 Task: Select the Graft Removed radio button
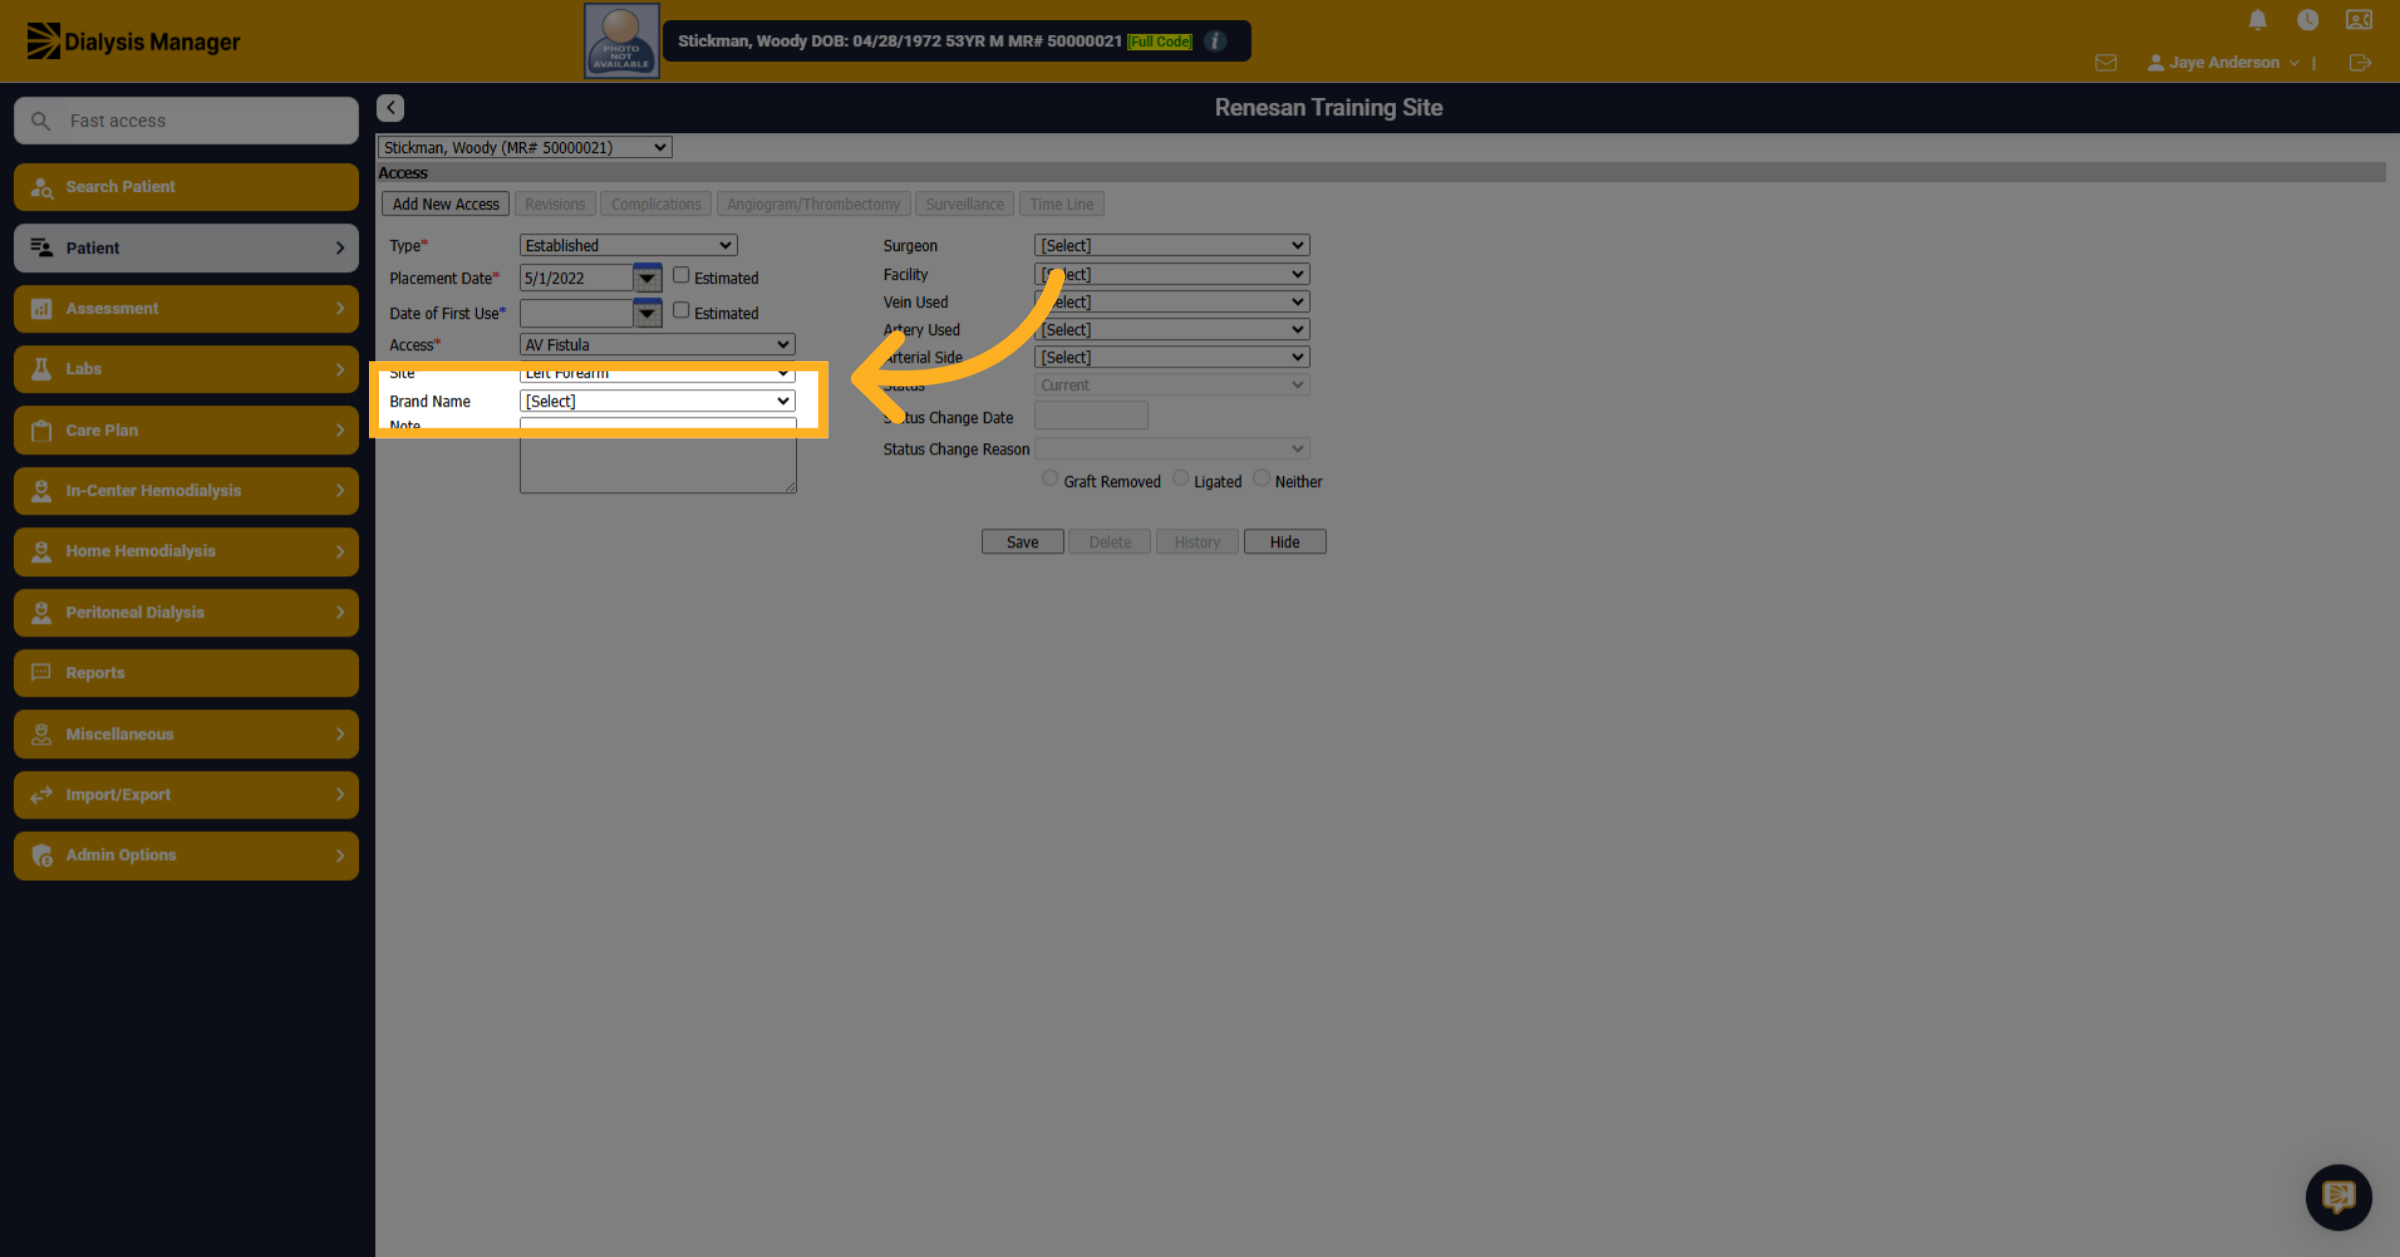tap(1049, 478)
